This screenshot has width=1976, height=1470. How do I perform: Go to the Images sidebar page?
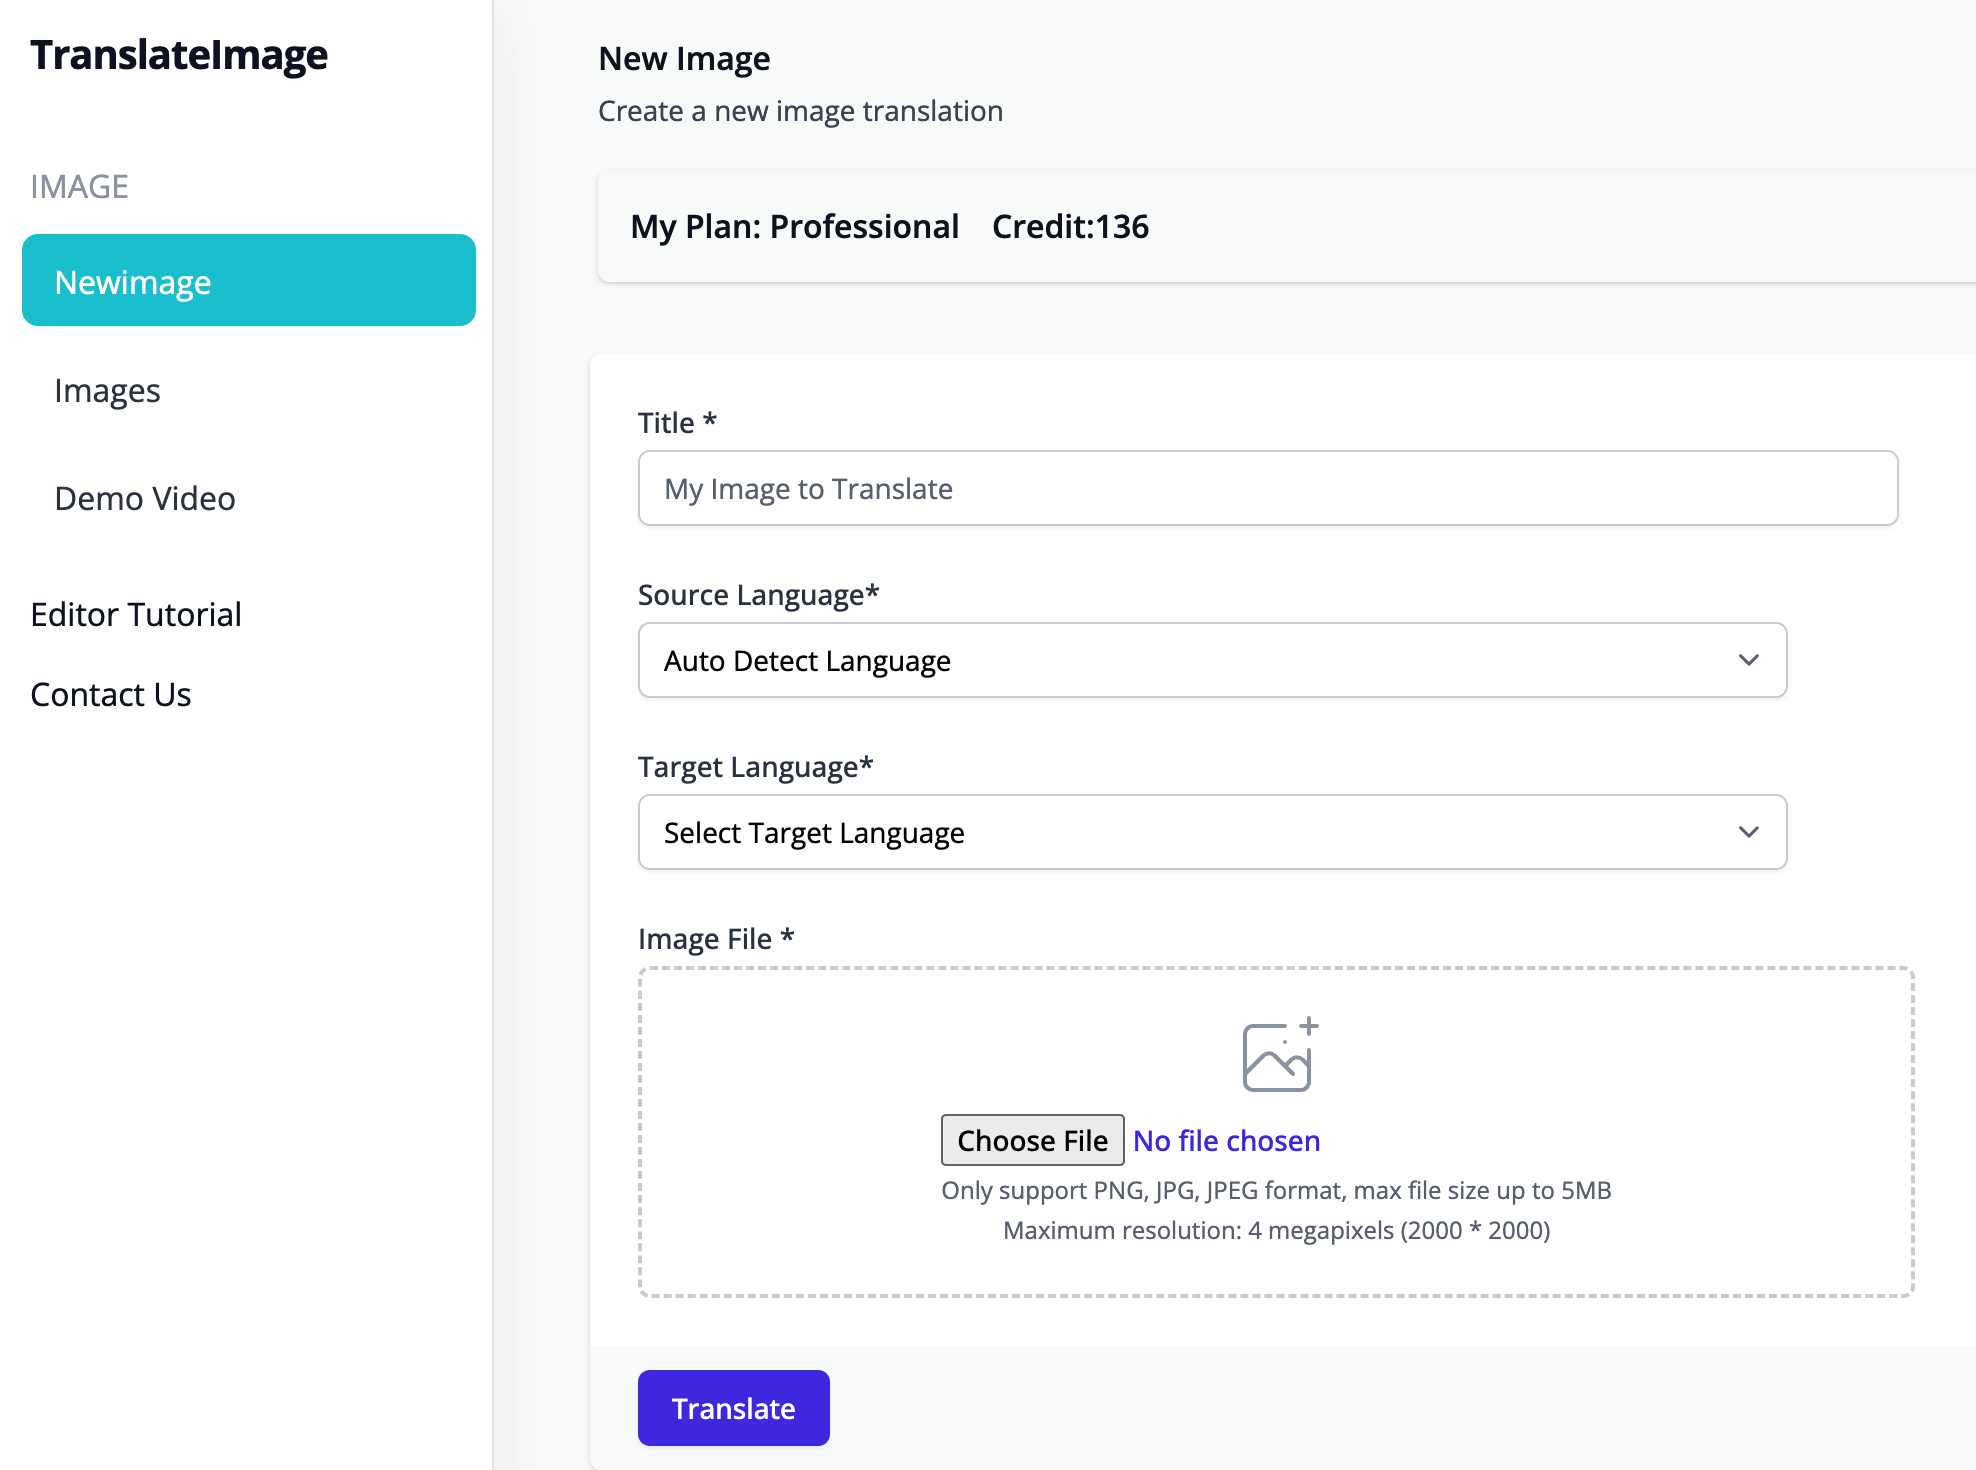[x=107, y=391]
